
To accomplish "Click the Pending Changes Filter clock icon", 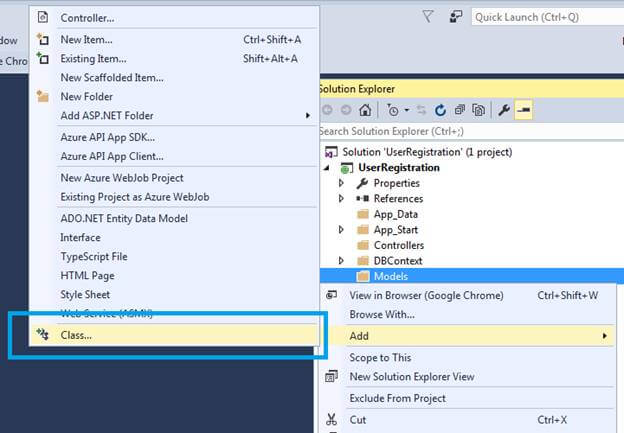I will pyautogui.click(x=393, y=110).
